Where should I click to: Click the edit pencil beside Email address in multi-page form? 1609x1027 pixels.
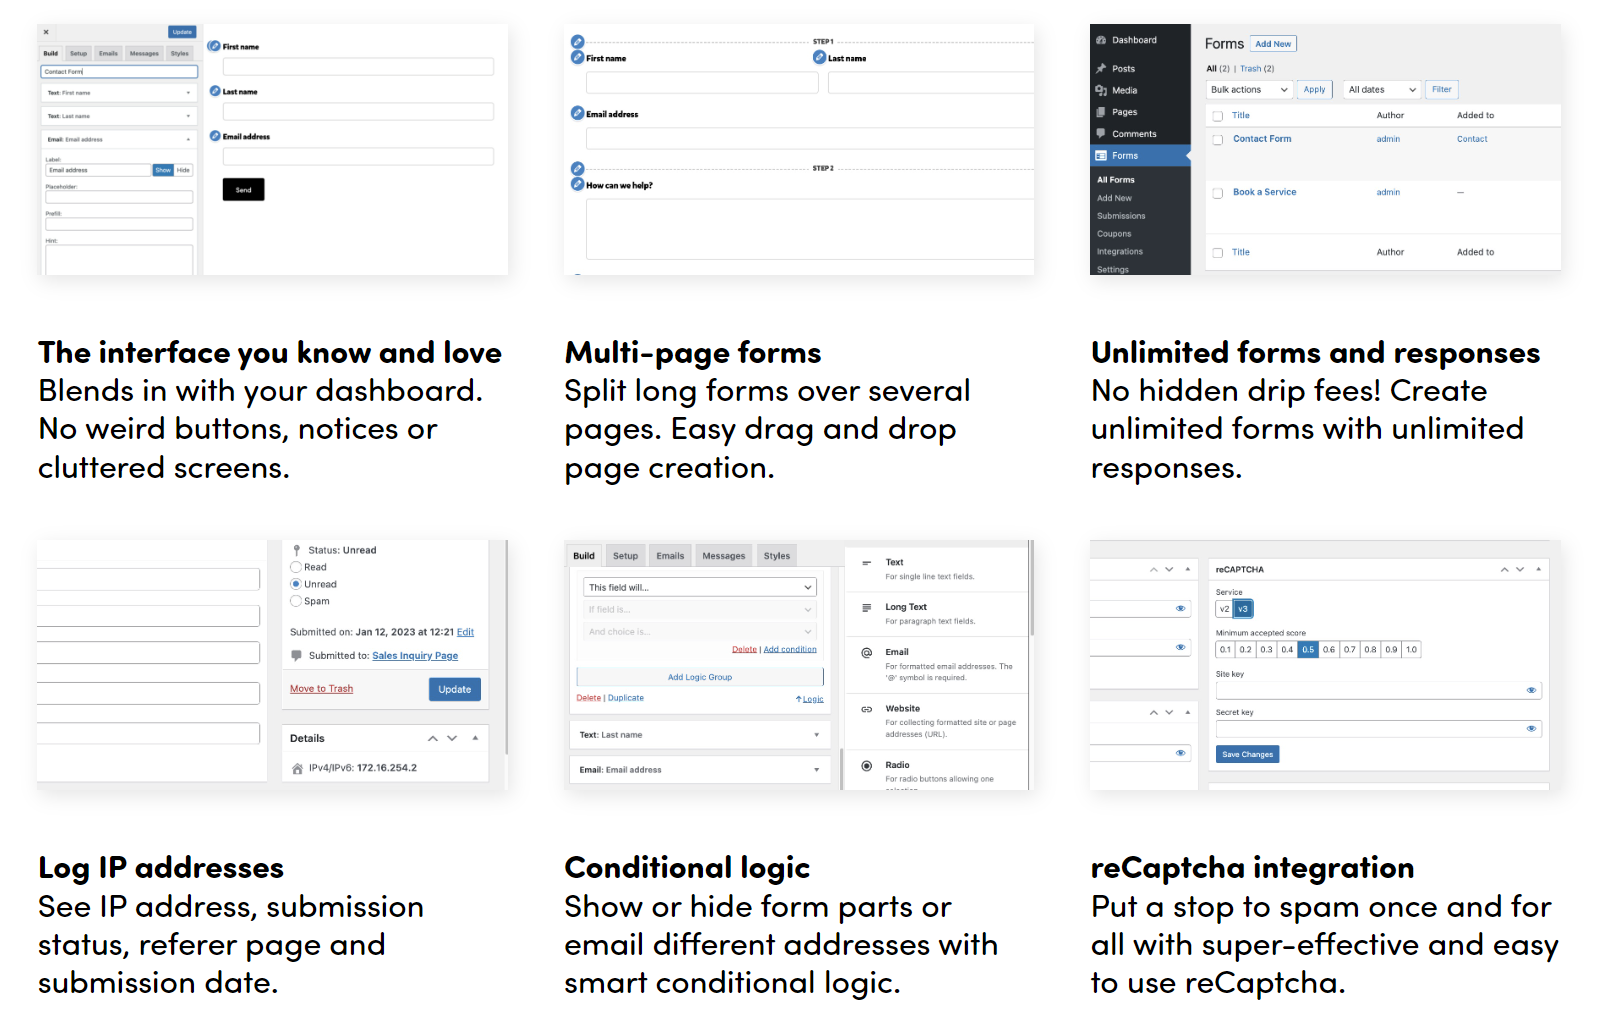tap(577, 113)
